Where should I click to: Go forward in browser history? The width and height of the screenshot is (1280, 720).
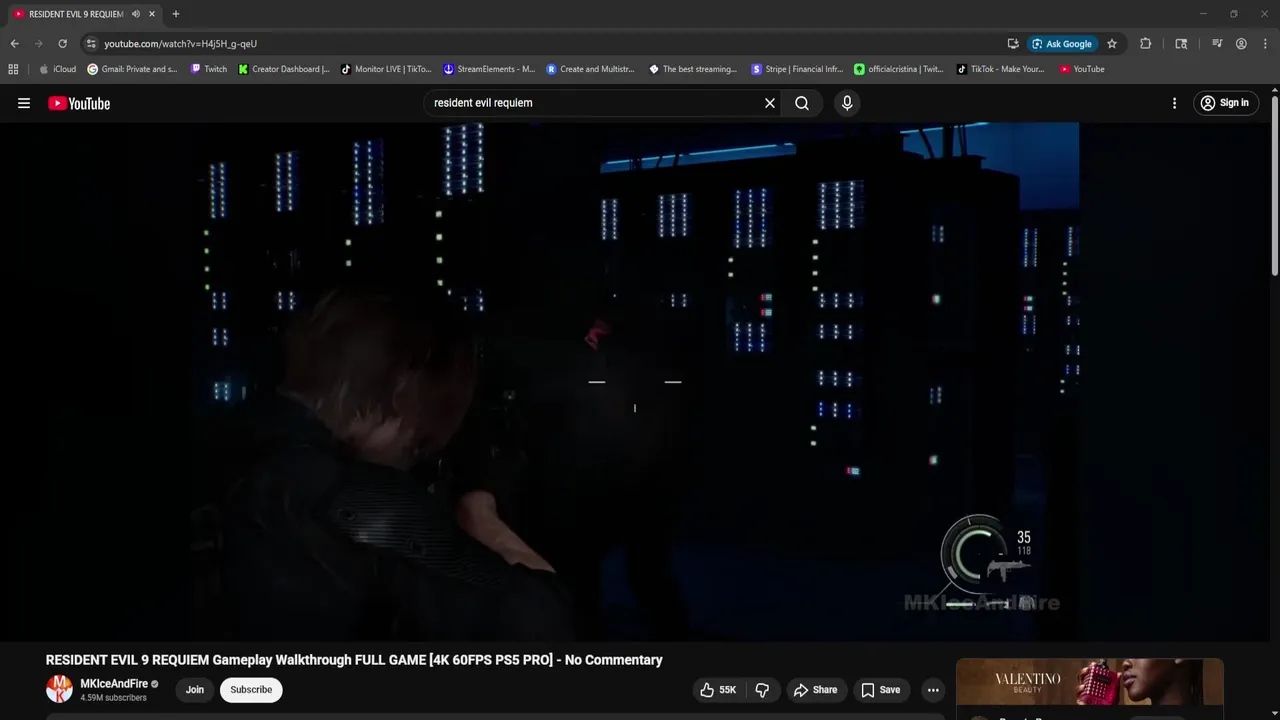tap(38, 44)
